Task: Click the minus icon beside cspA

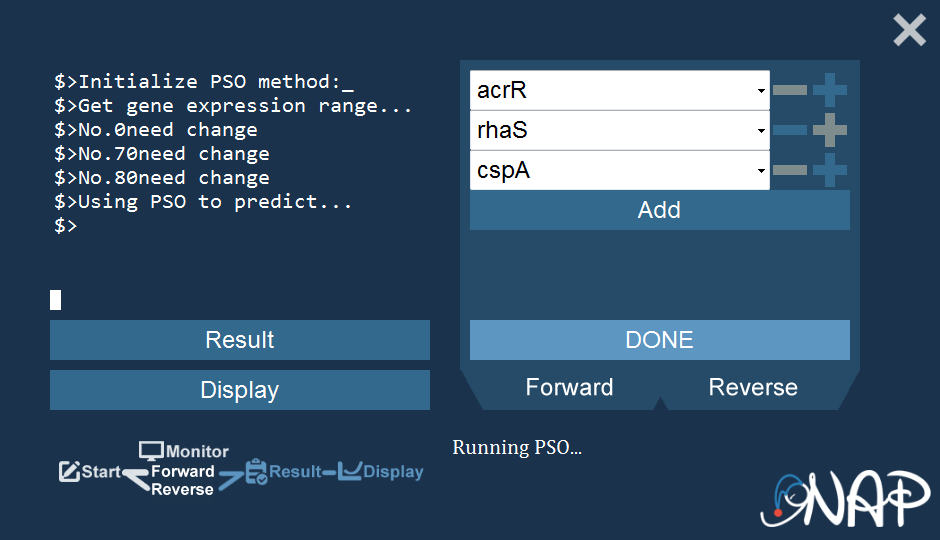Action: coord(790,170)
